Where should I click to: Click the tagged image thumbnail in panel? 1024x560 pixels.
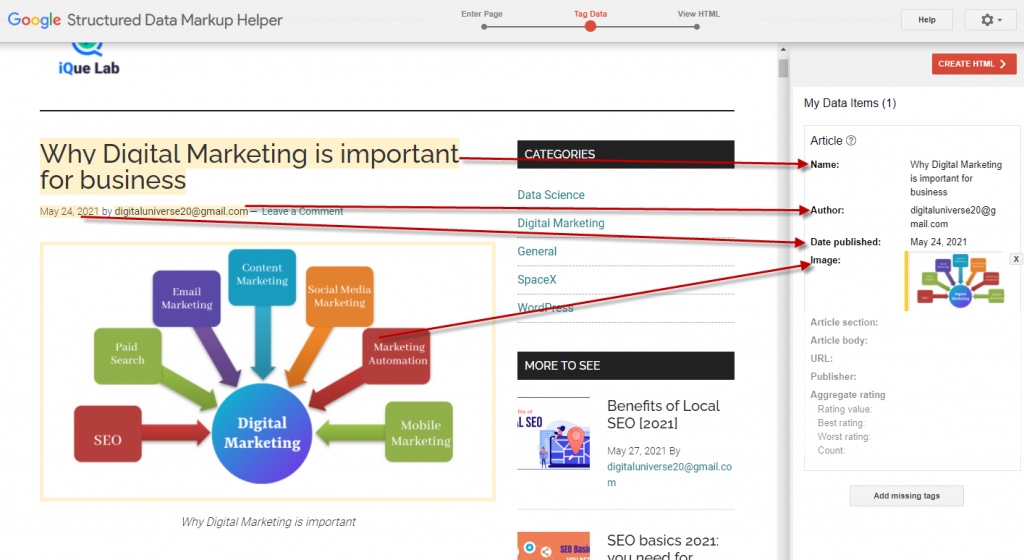click(959, 281)
